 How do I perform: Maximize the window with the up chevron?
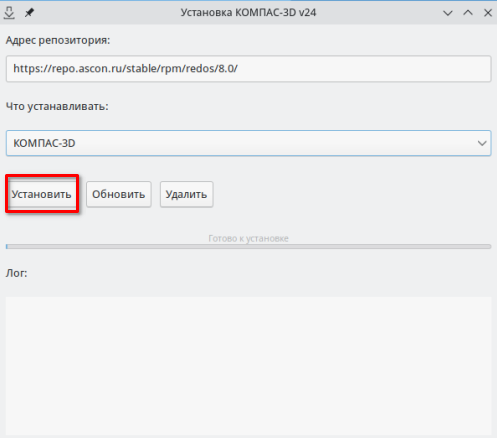(x=468, y=13)
